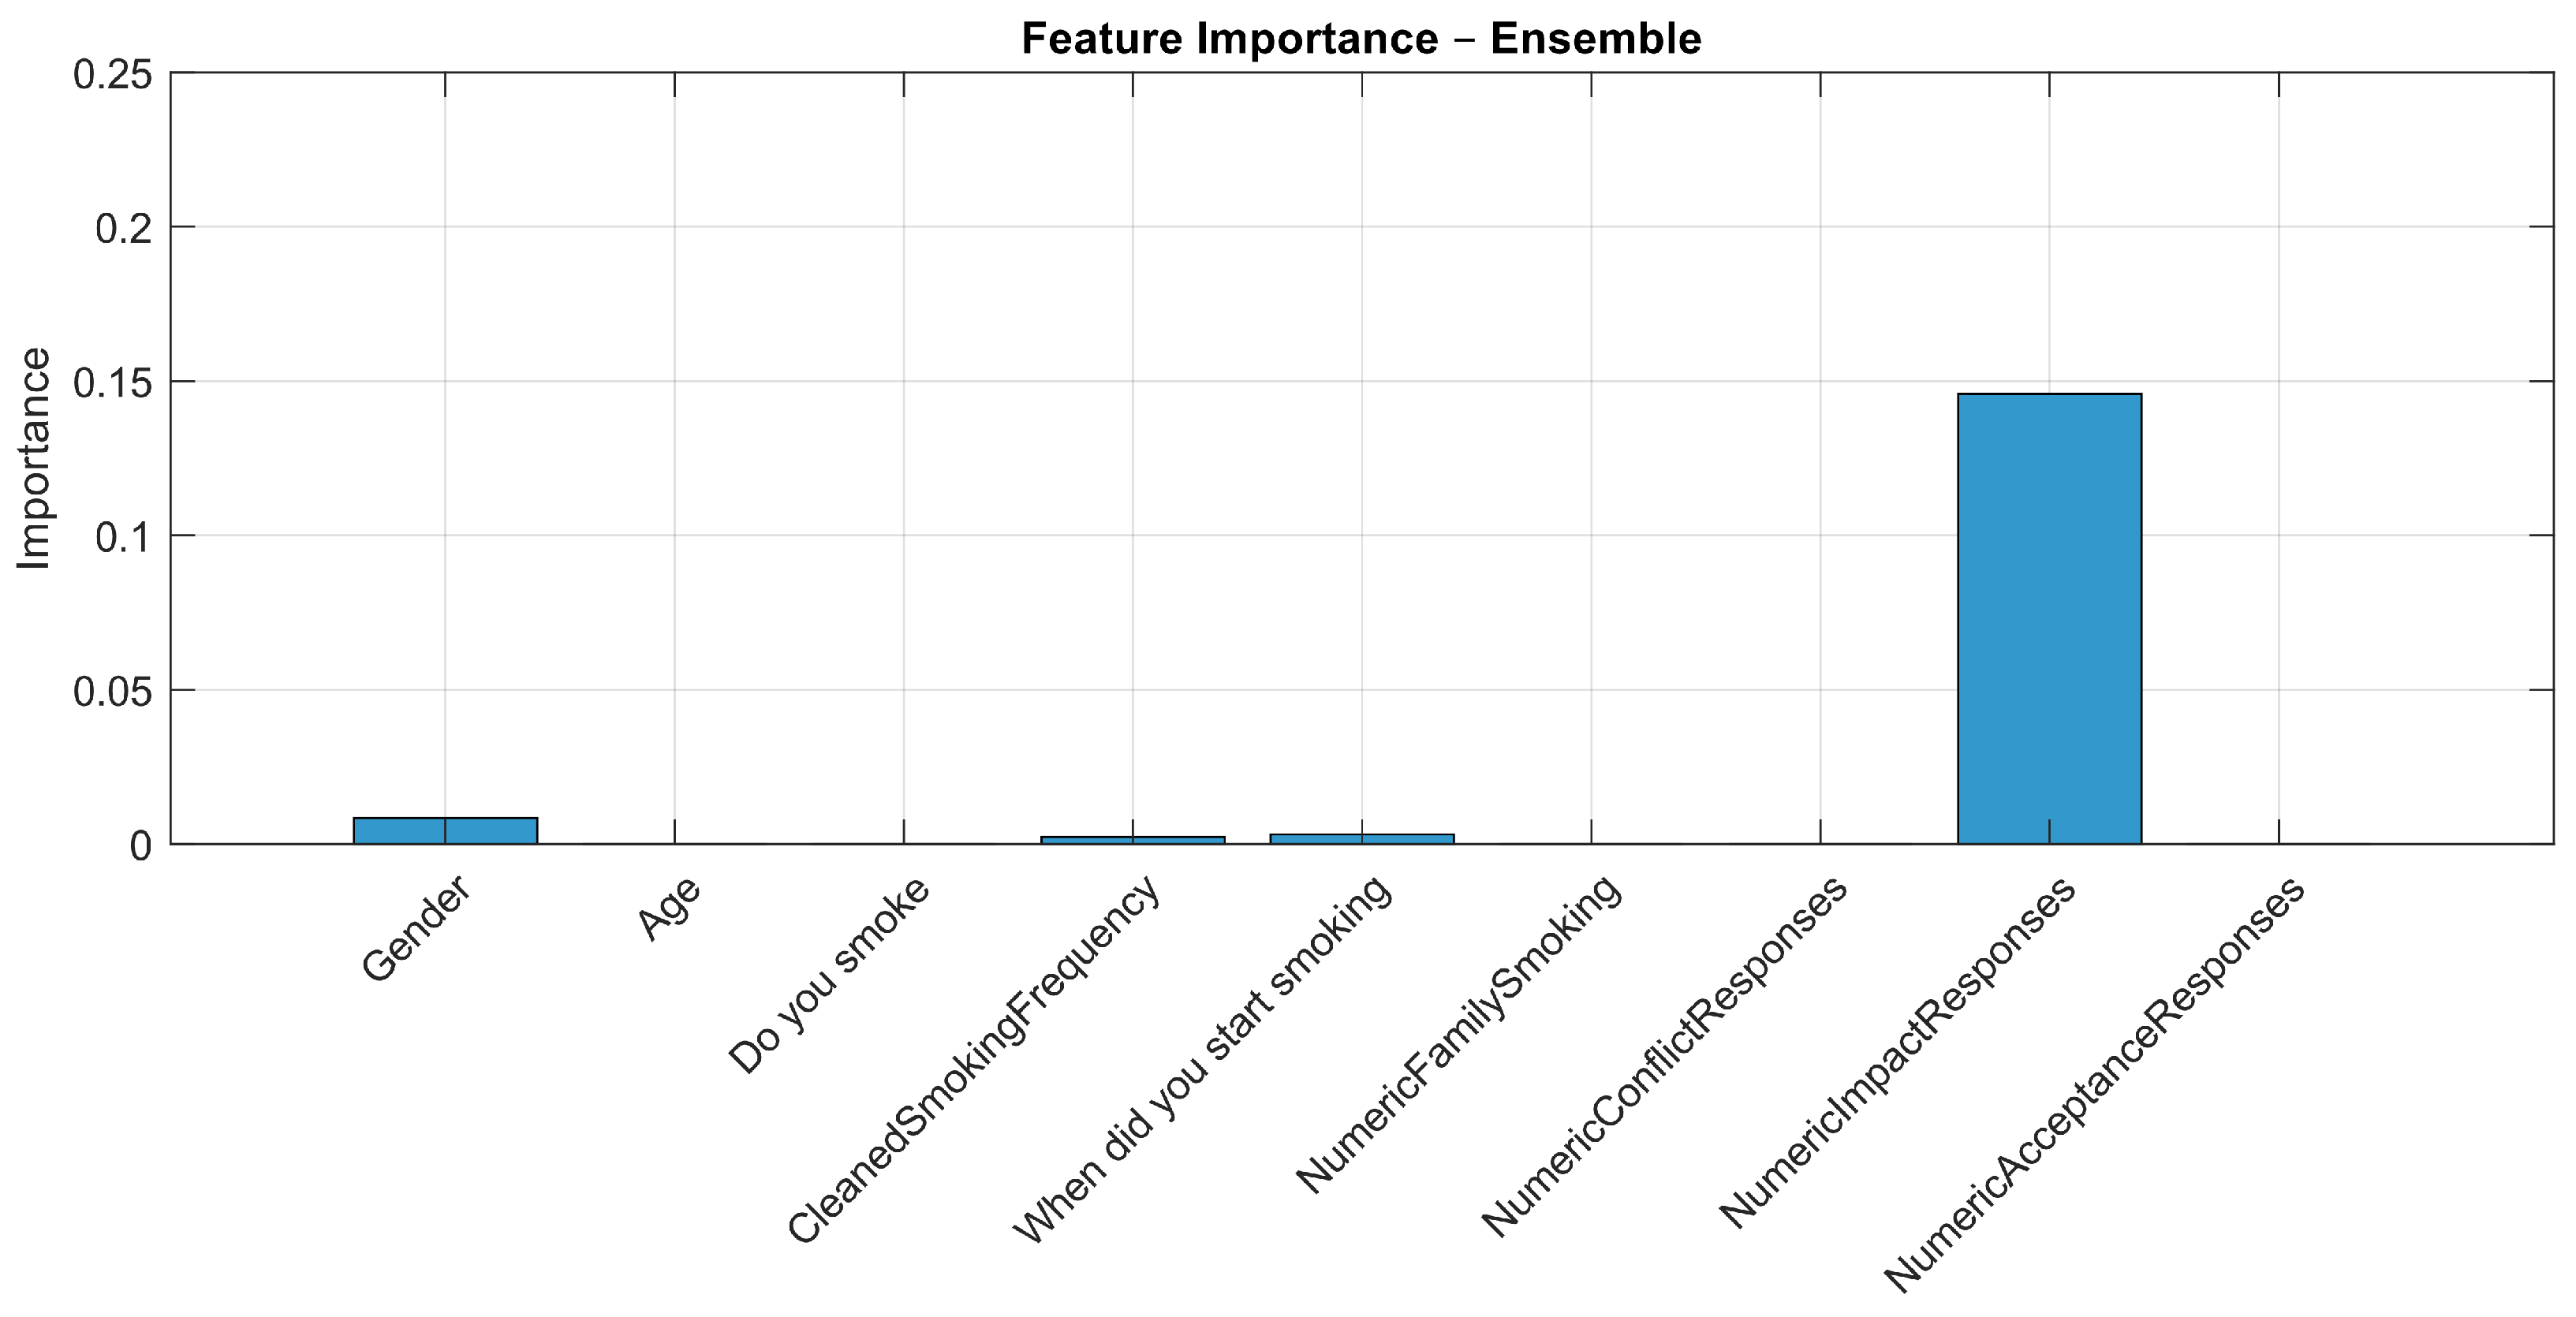This screenshot has width=2576, height=1317.
Task: Click the Gender x-axis label
Action: click(416, 929)
